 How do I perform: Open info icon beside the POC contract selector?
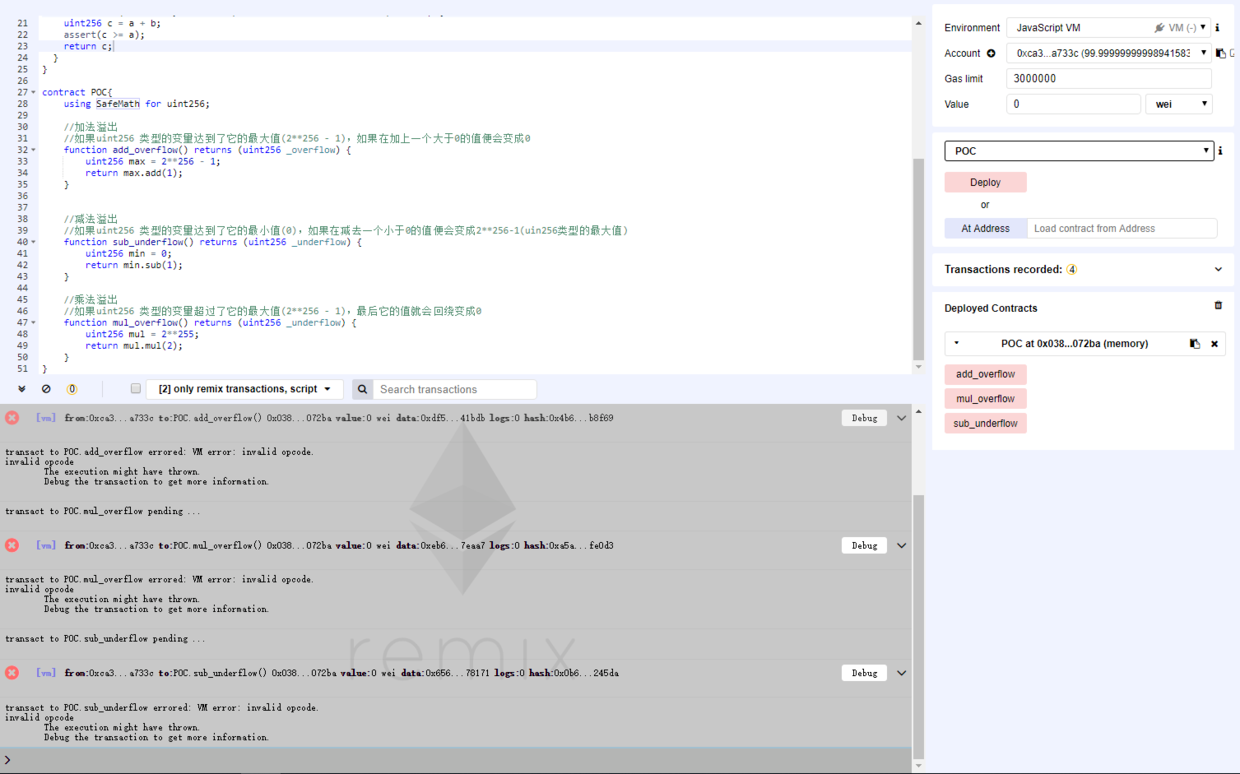coord(1220,151)
